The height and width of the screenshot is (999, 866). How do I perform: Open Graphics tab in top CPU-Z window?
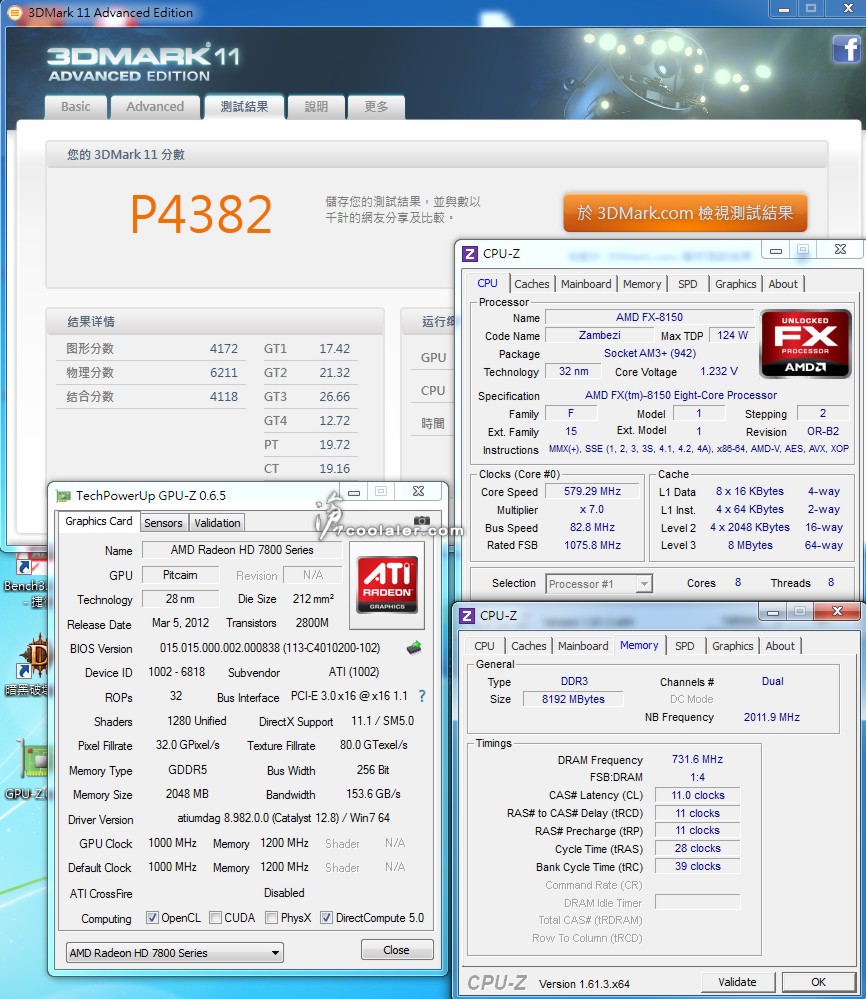(x=735, y=284)
